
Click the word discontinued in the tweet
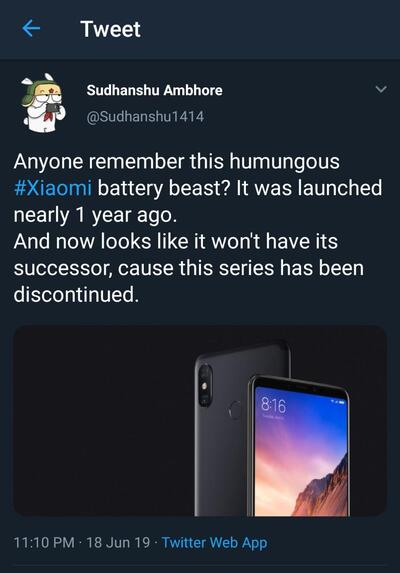point(76,294)
